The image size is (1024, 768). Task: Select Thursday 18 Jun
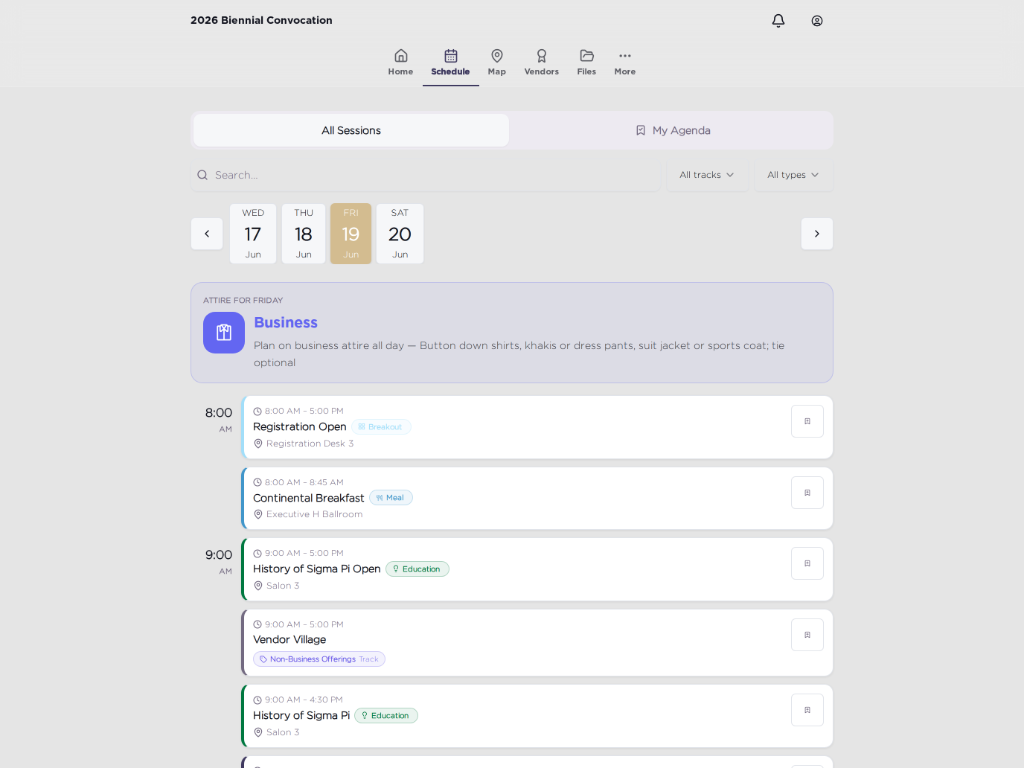303,234
